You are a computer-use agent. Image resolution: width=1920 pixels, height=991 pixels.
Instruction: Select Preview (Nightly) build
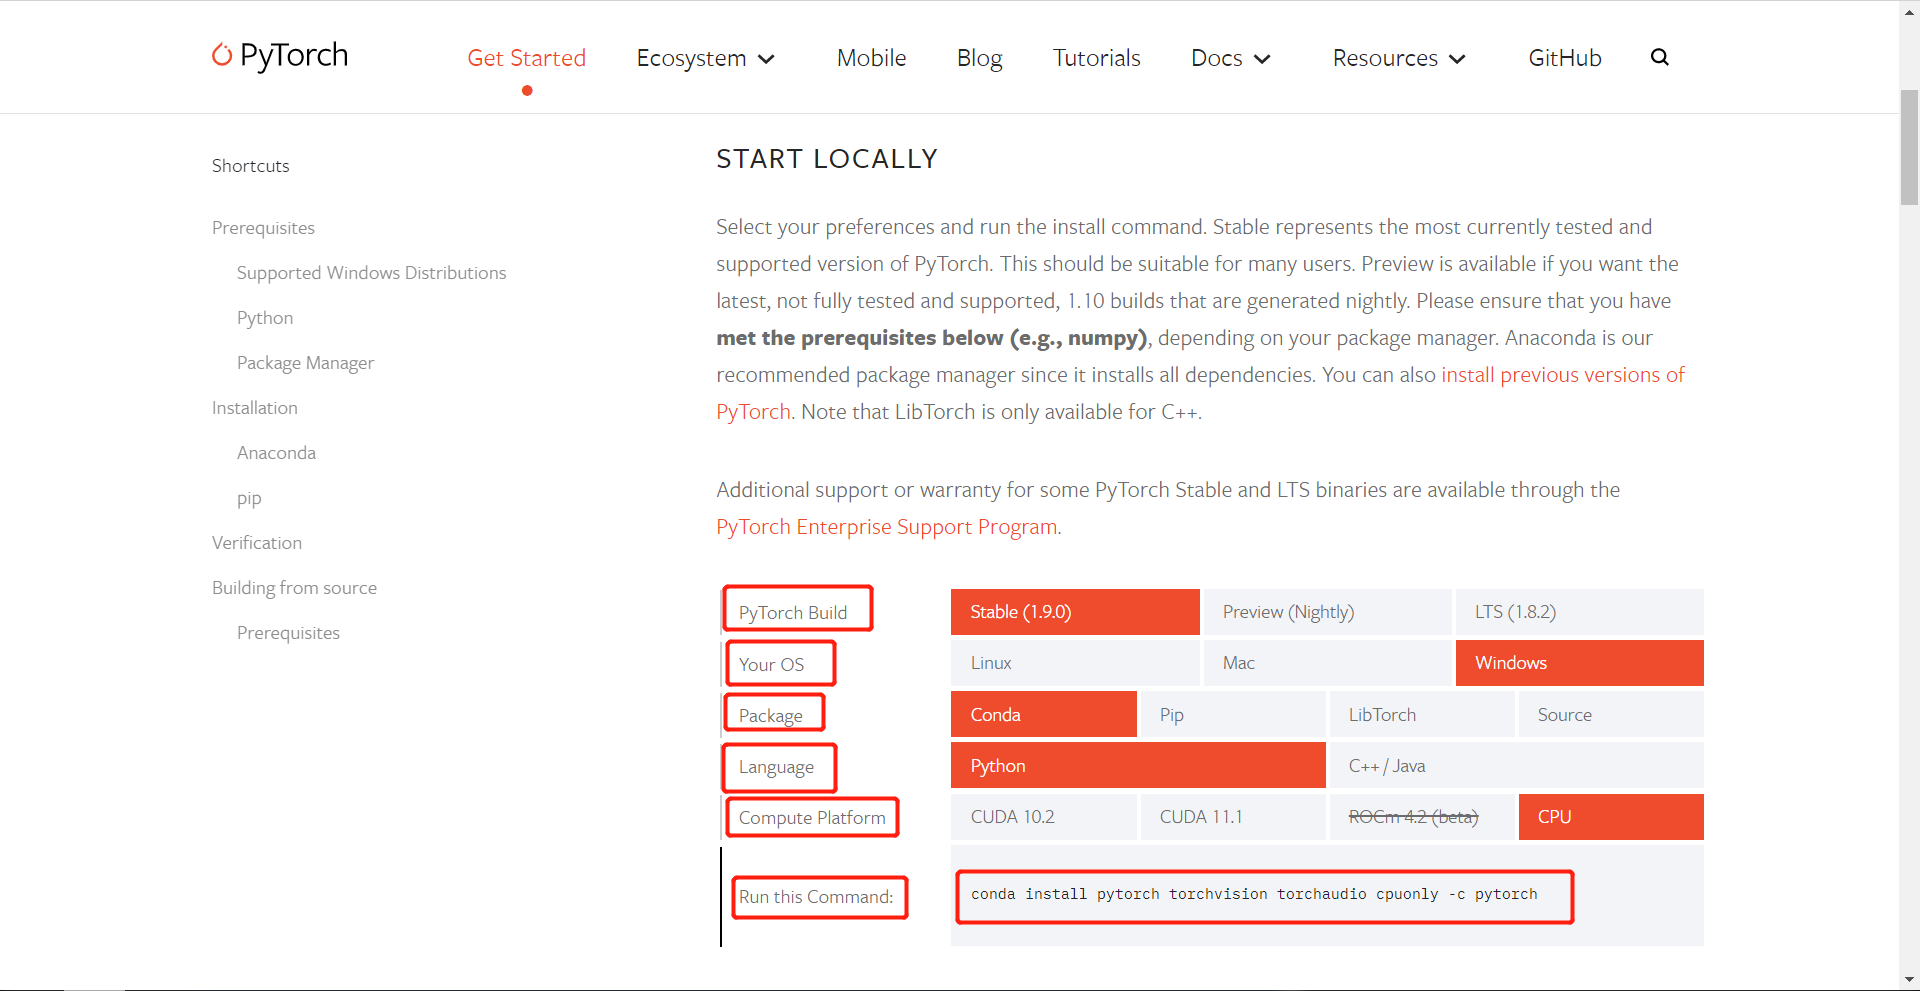(x=1327, y=612)
